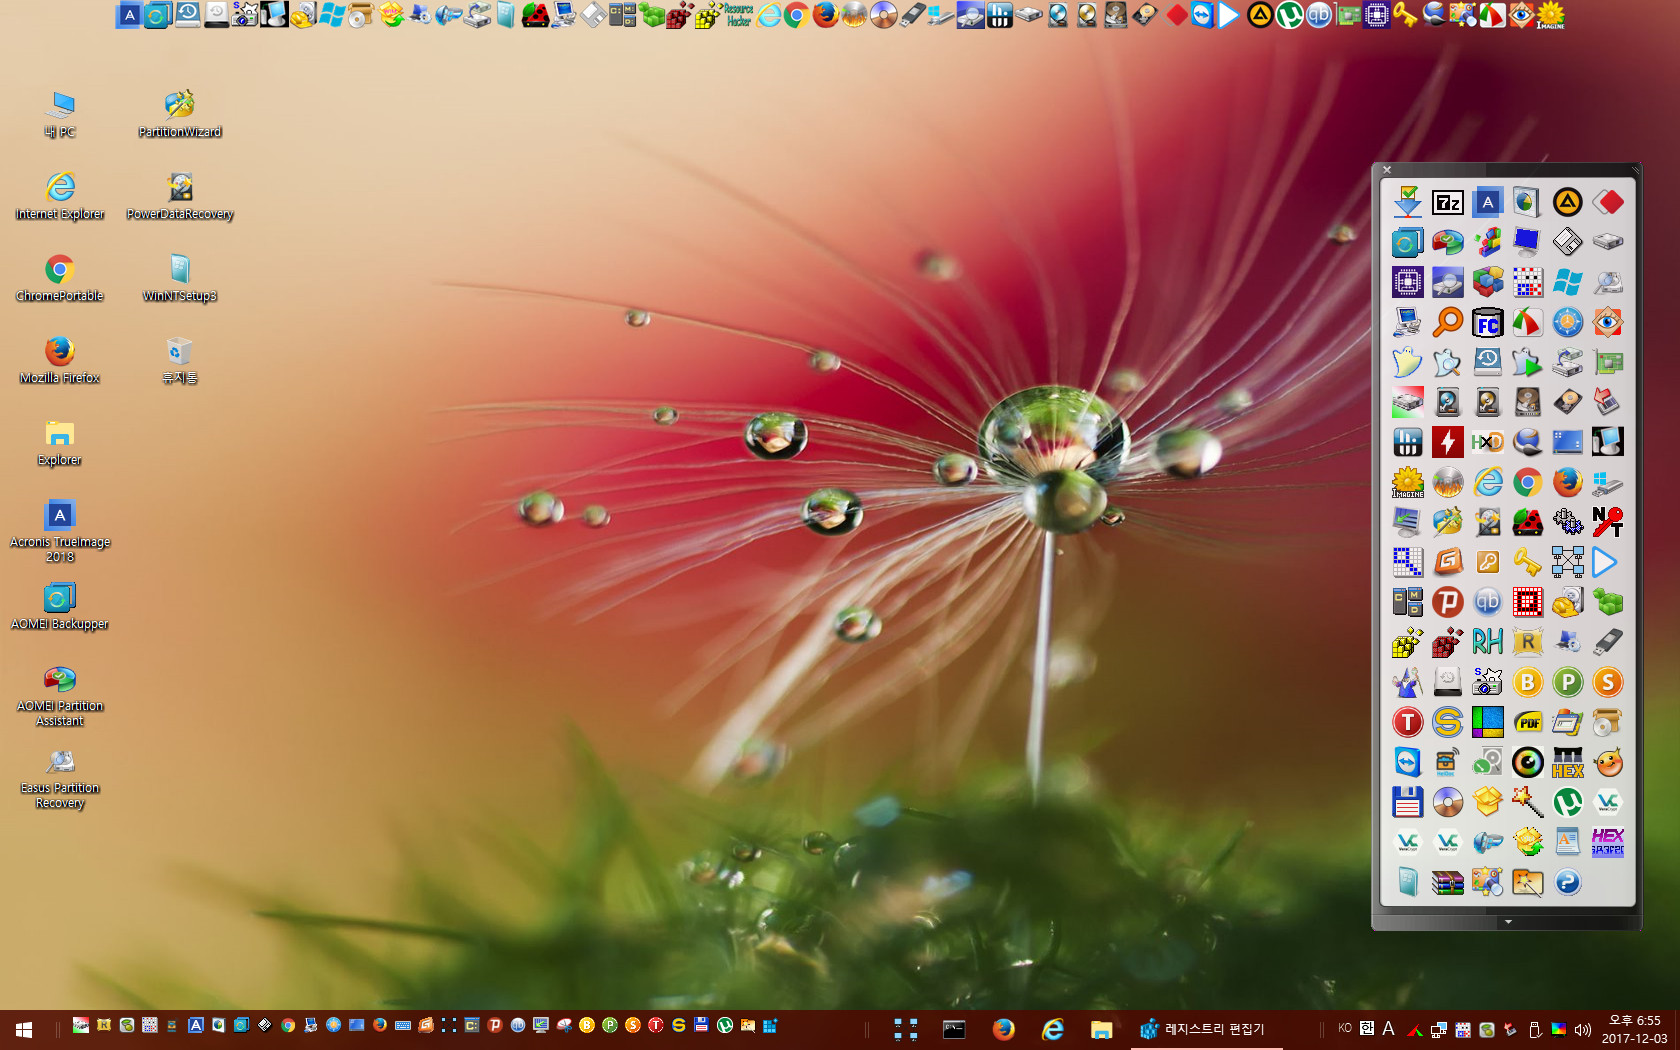Close the launcher panel with X

coord(1387,170)
